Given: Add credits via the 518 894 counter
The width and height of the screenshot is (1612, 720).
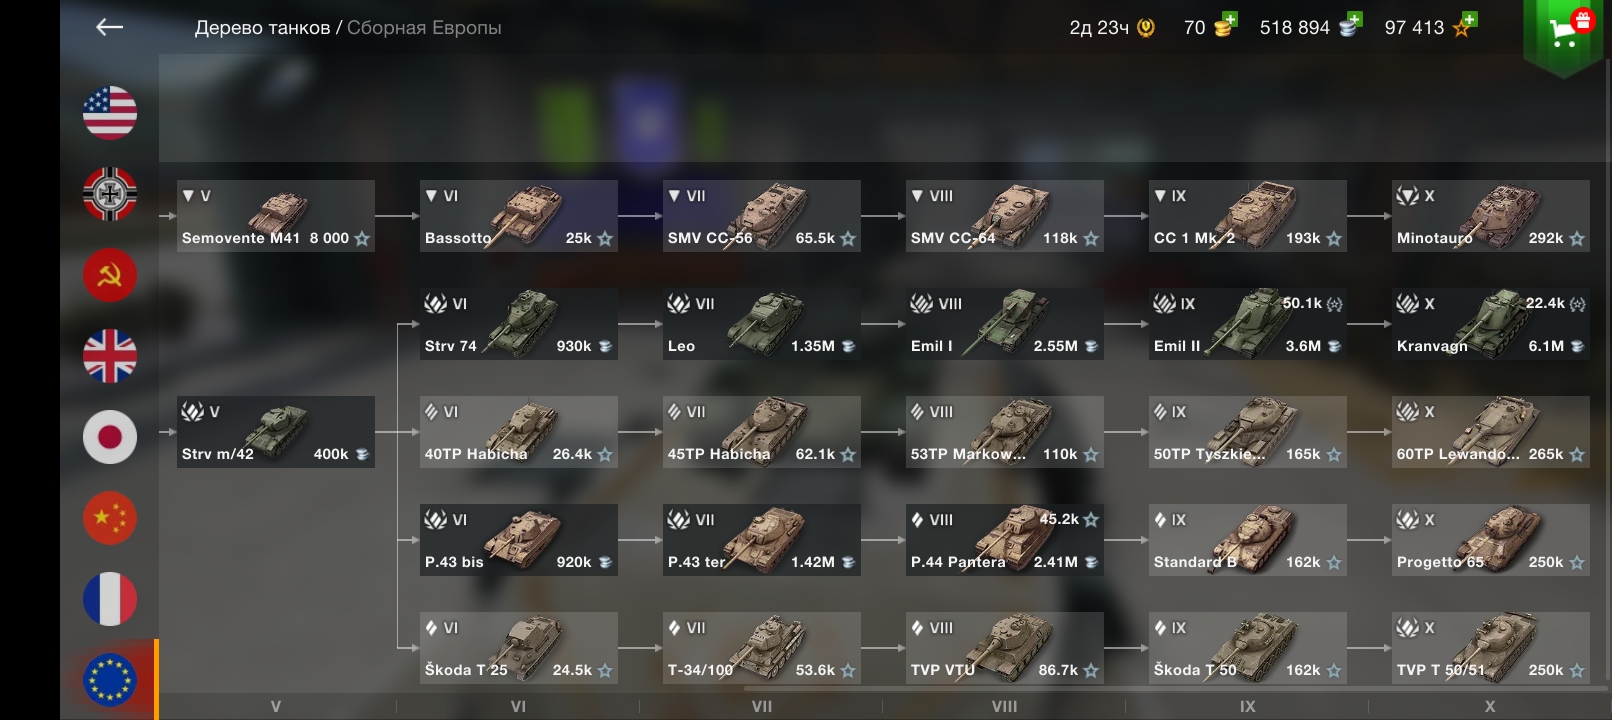Looking at the screenshot, I should click(1310, 27).
